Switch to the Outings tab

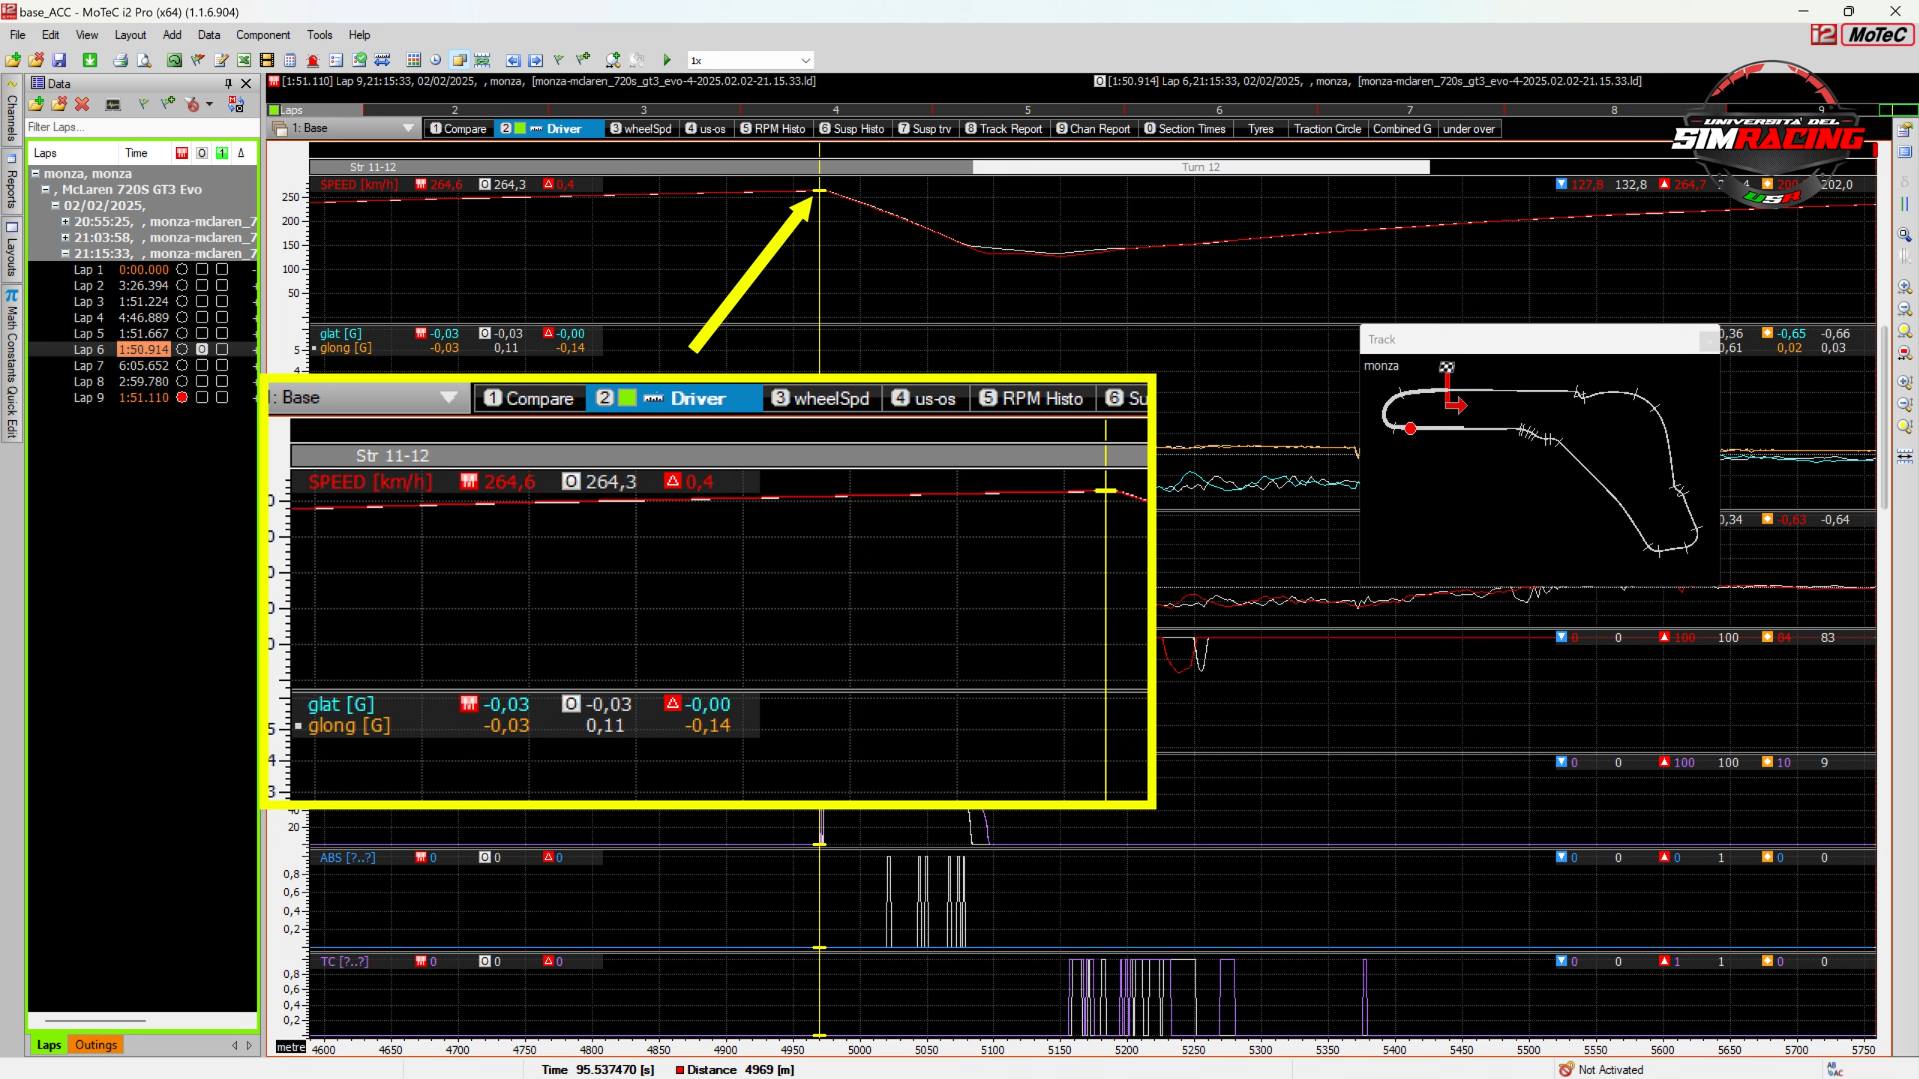(96, 1045)
